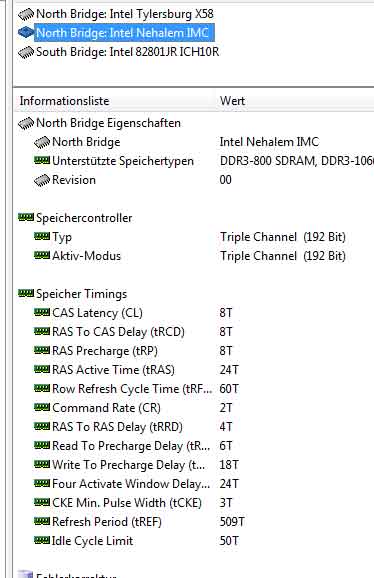Select the Four Activate Window Delay row
Viewport: 374px width, 578px height.
pos(194,484)
